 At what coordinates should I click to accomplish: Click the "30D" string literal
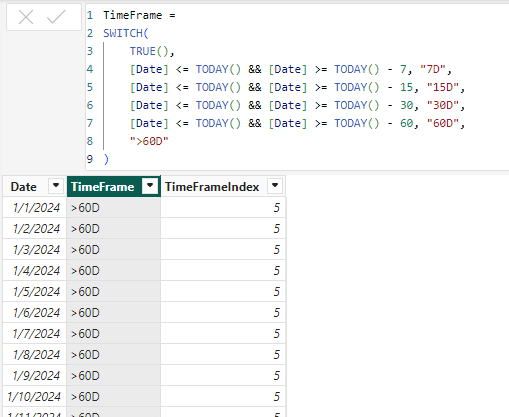443,105
